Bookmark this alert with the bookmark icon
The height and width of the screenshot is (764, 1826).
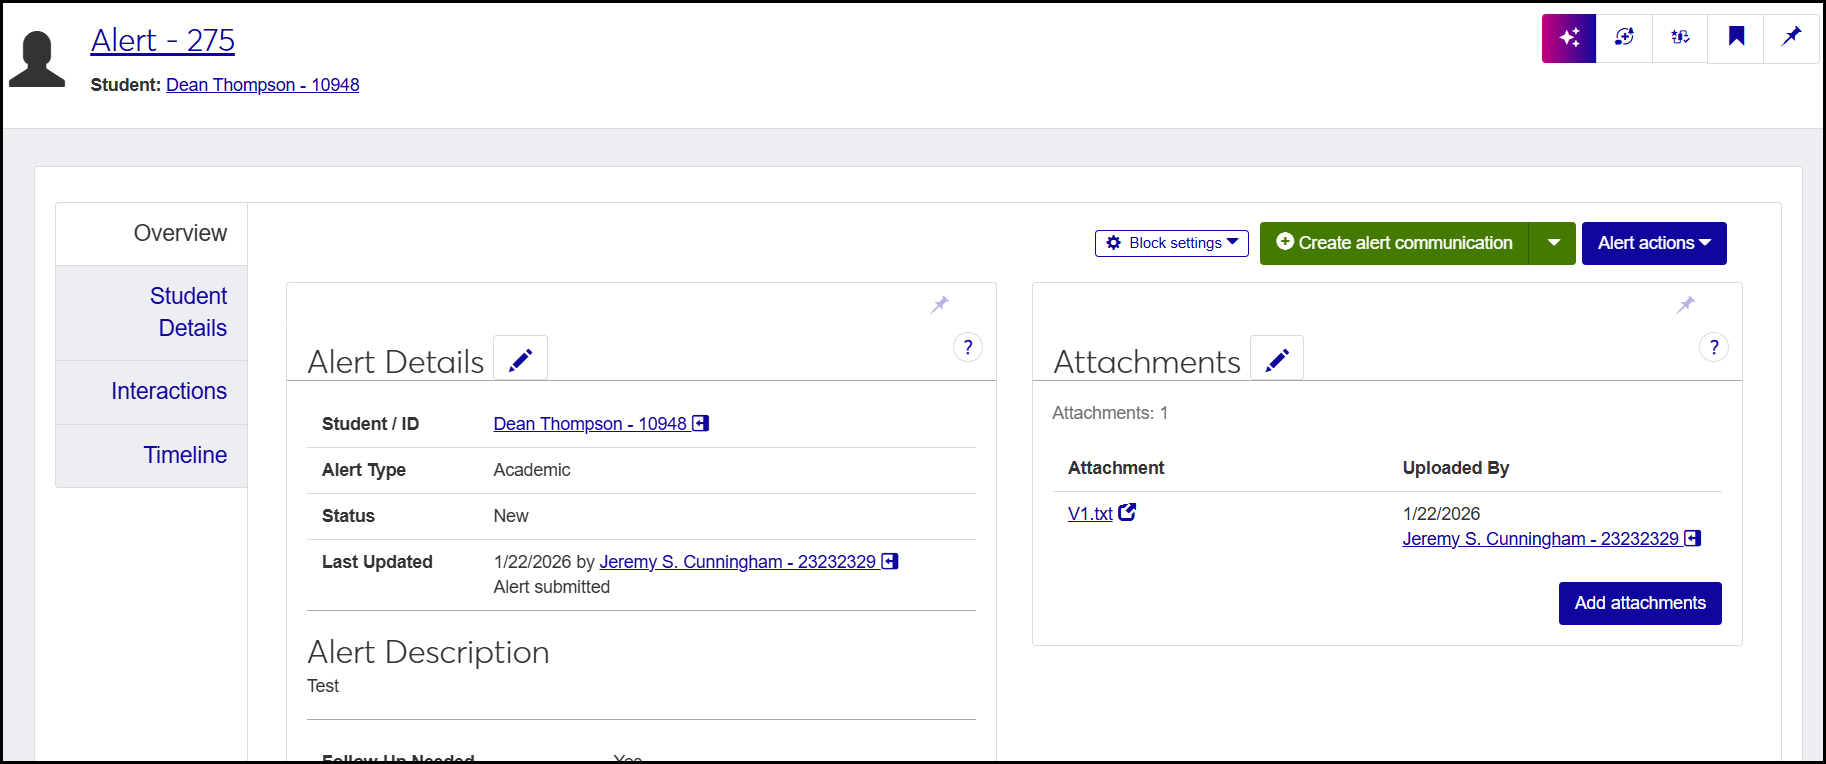1736,38
